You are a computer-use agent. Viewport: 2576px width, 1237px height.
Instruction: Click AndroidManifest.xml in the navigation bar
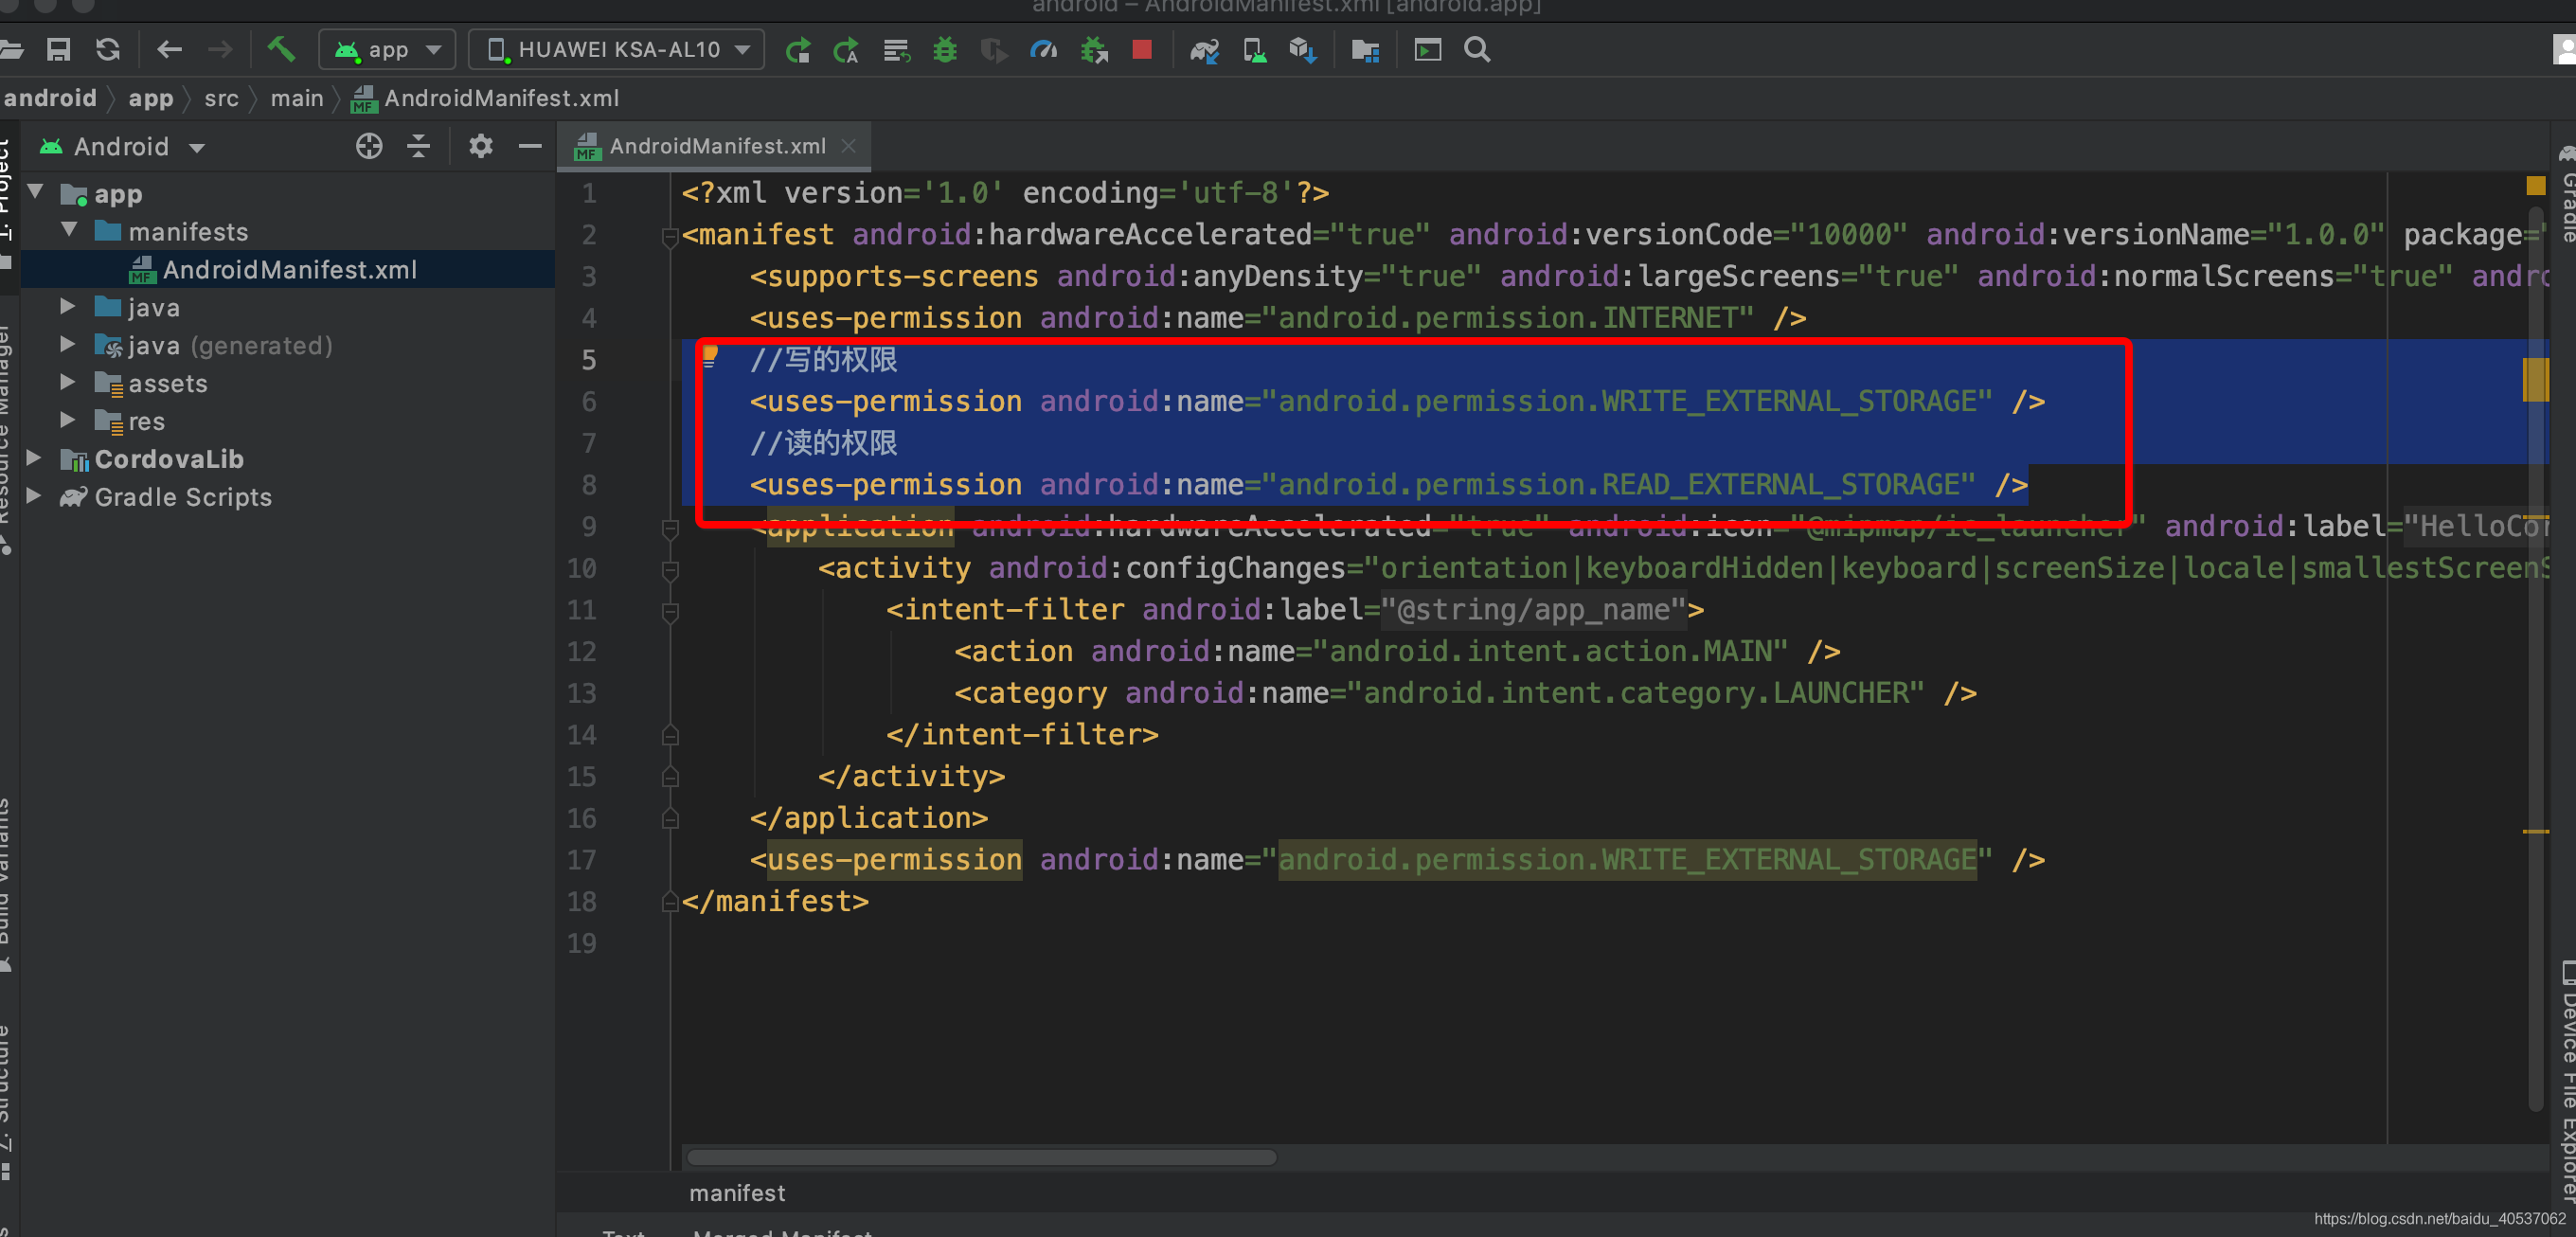tap(486, 98)
